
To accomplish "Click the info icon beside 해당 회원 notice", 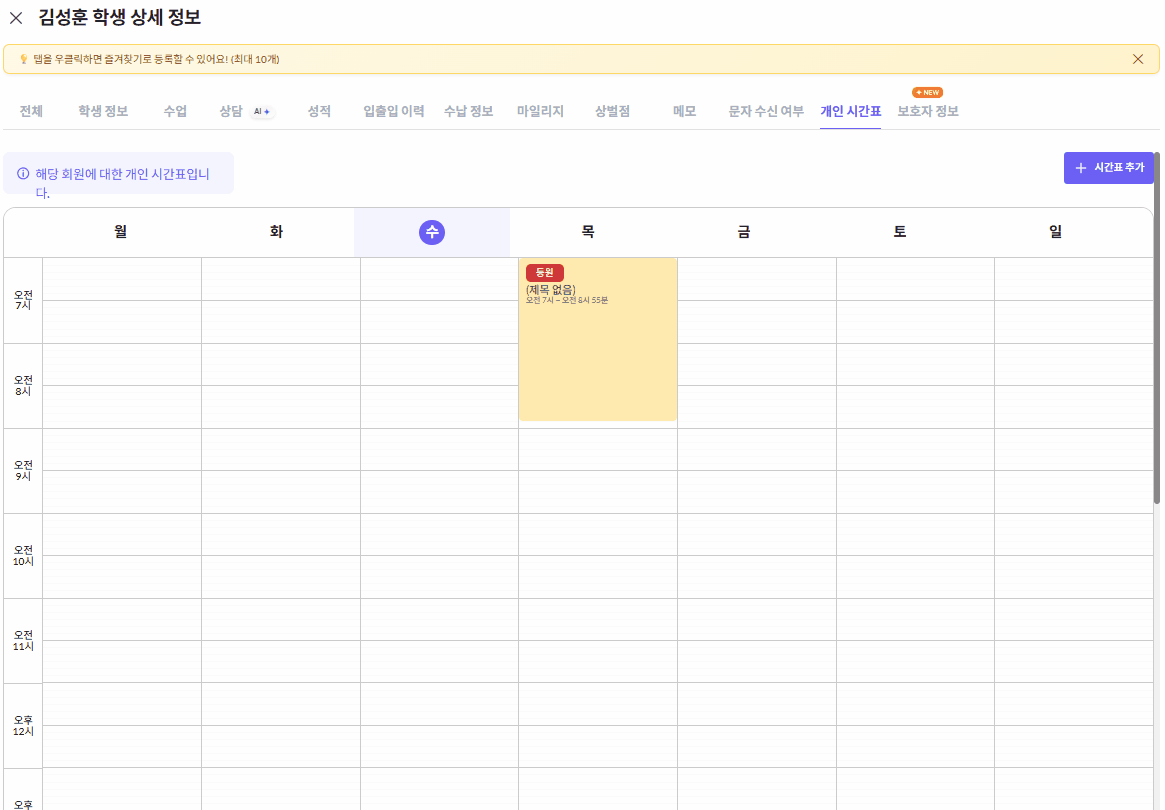I will tap(23, 174).
